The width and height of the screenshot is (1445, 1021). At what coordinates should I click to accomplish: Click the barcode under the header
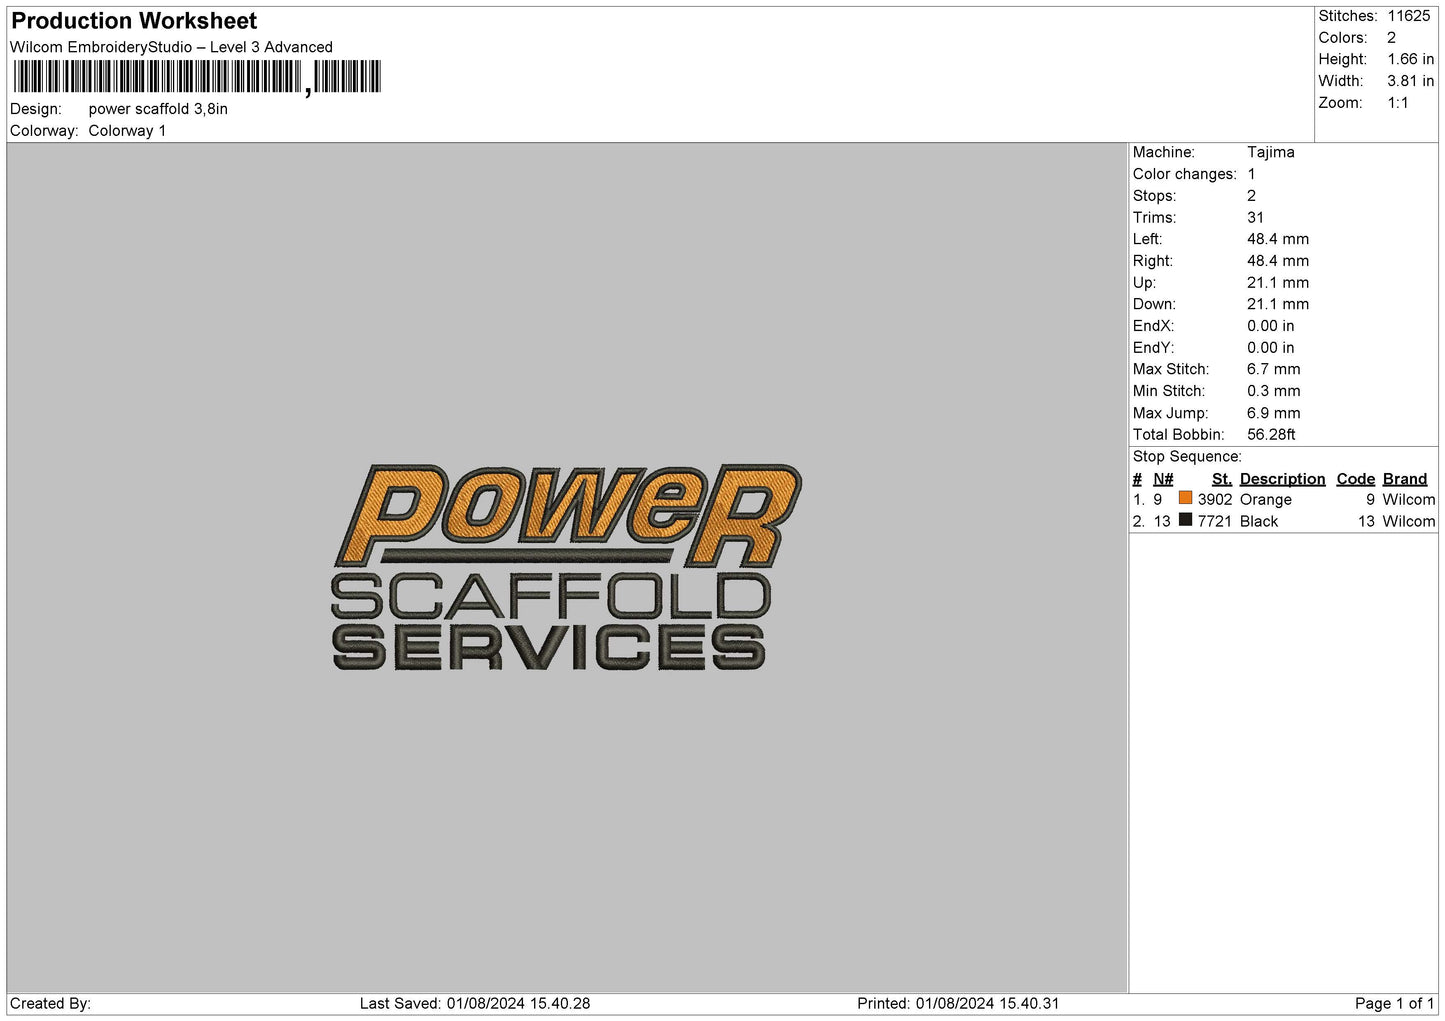tap(197, 77)
